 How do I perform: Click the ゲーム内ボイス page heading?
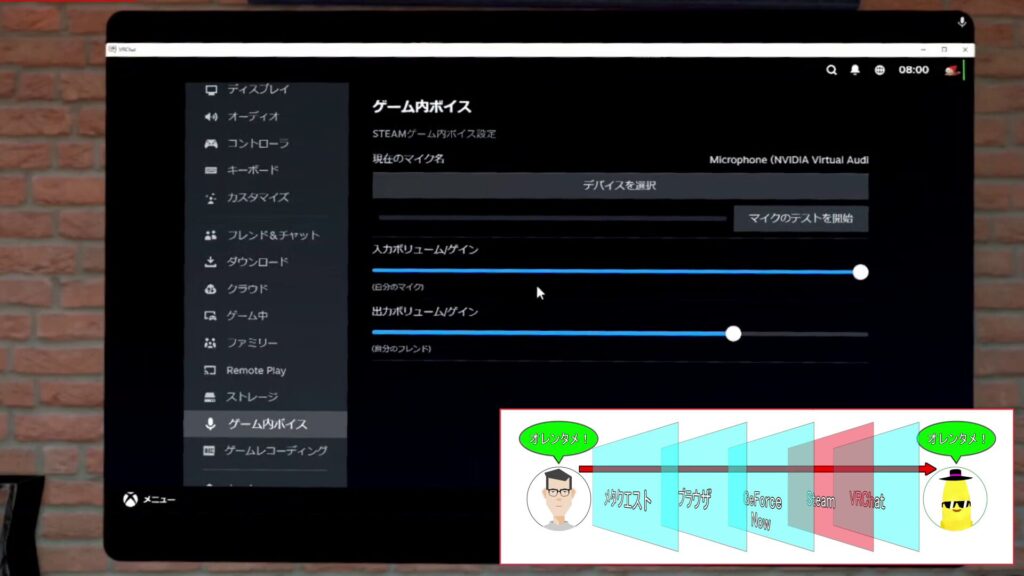pos(422,106)
